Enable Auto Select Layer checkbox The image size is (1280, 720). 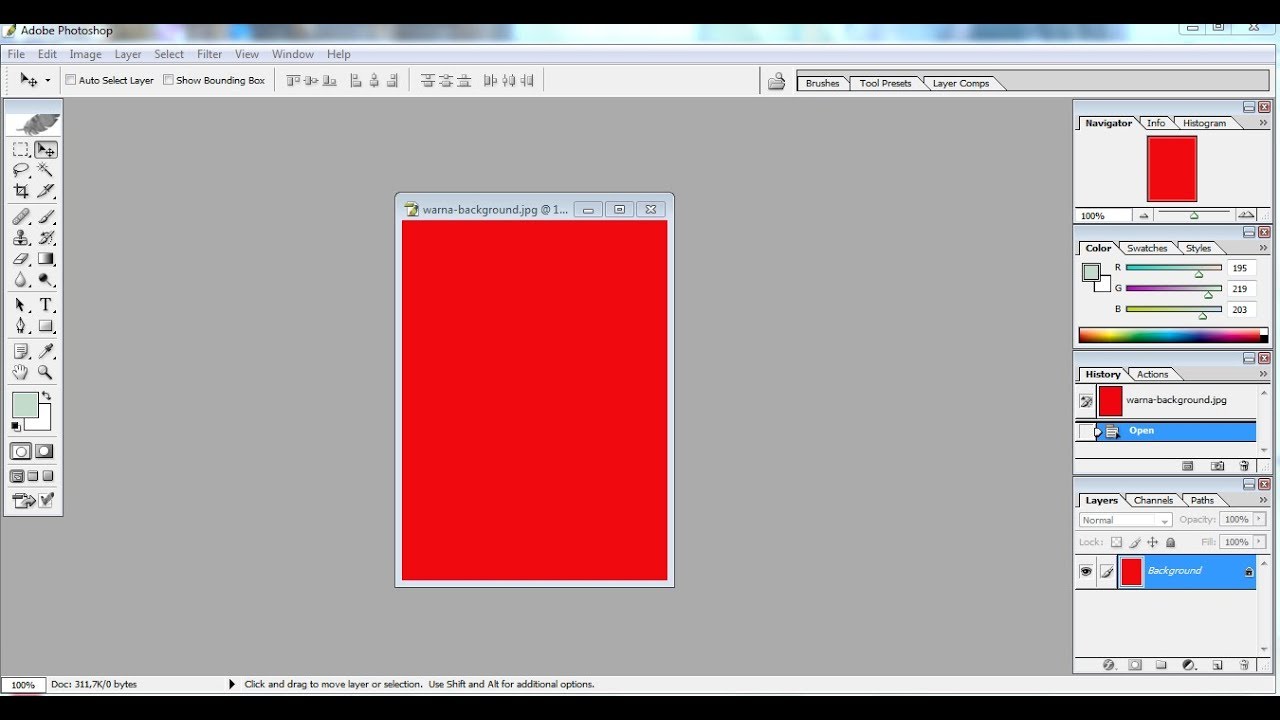(x=71, y=80)
